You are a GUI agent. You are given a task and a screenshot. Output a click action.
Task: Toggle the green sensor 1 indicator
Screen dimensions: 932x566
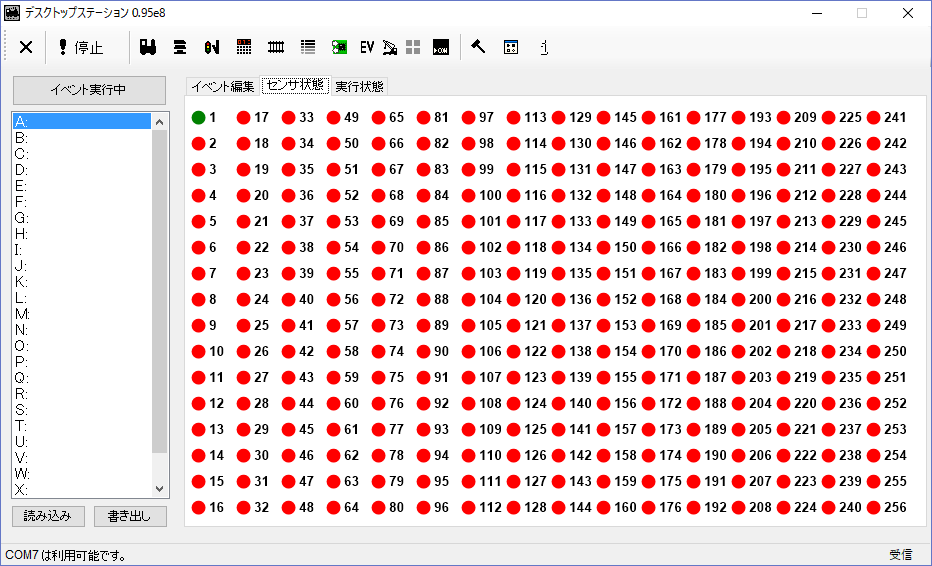click(x=199, y=118)
